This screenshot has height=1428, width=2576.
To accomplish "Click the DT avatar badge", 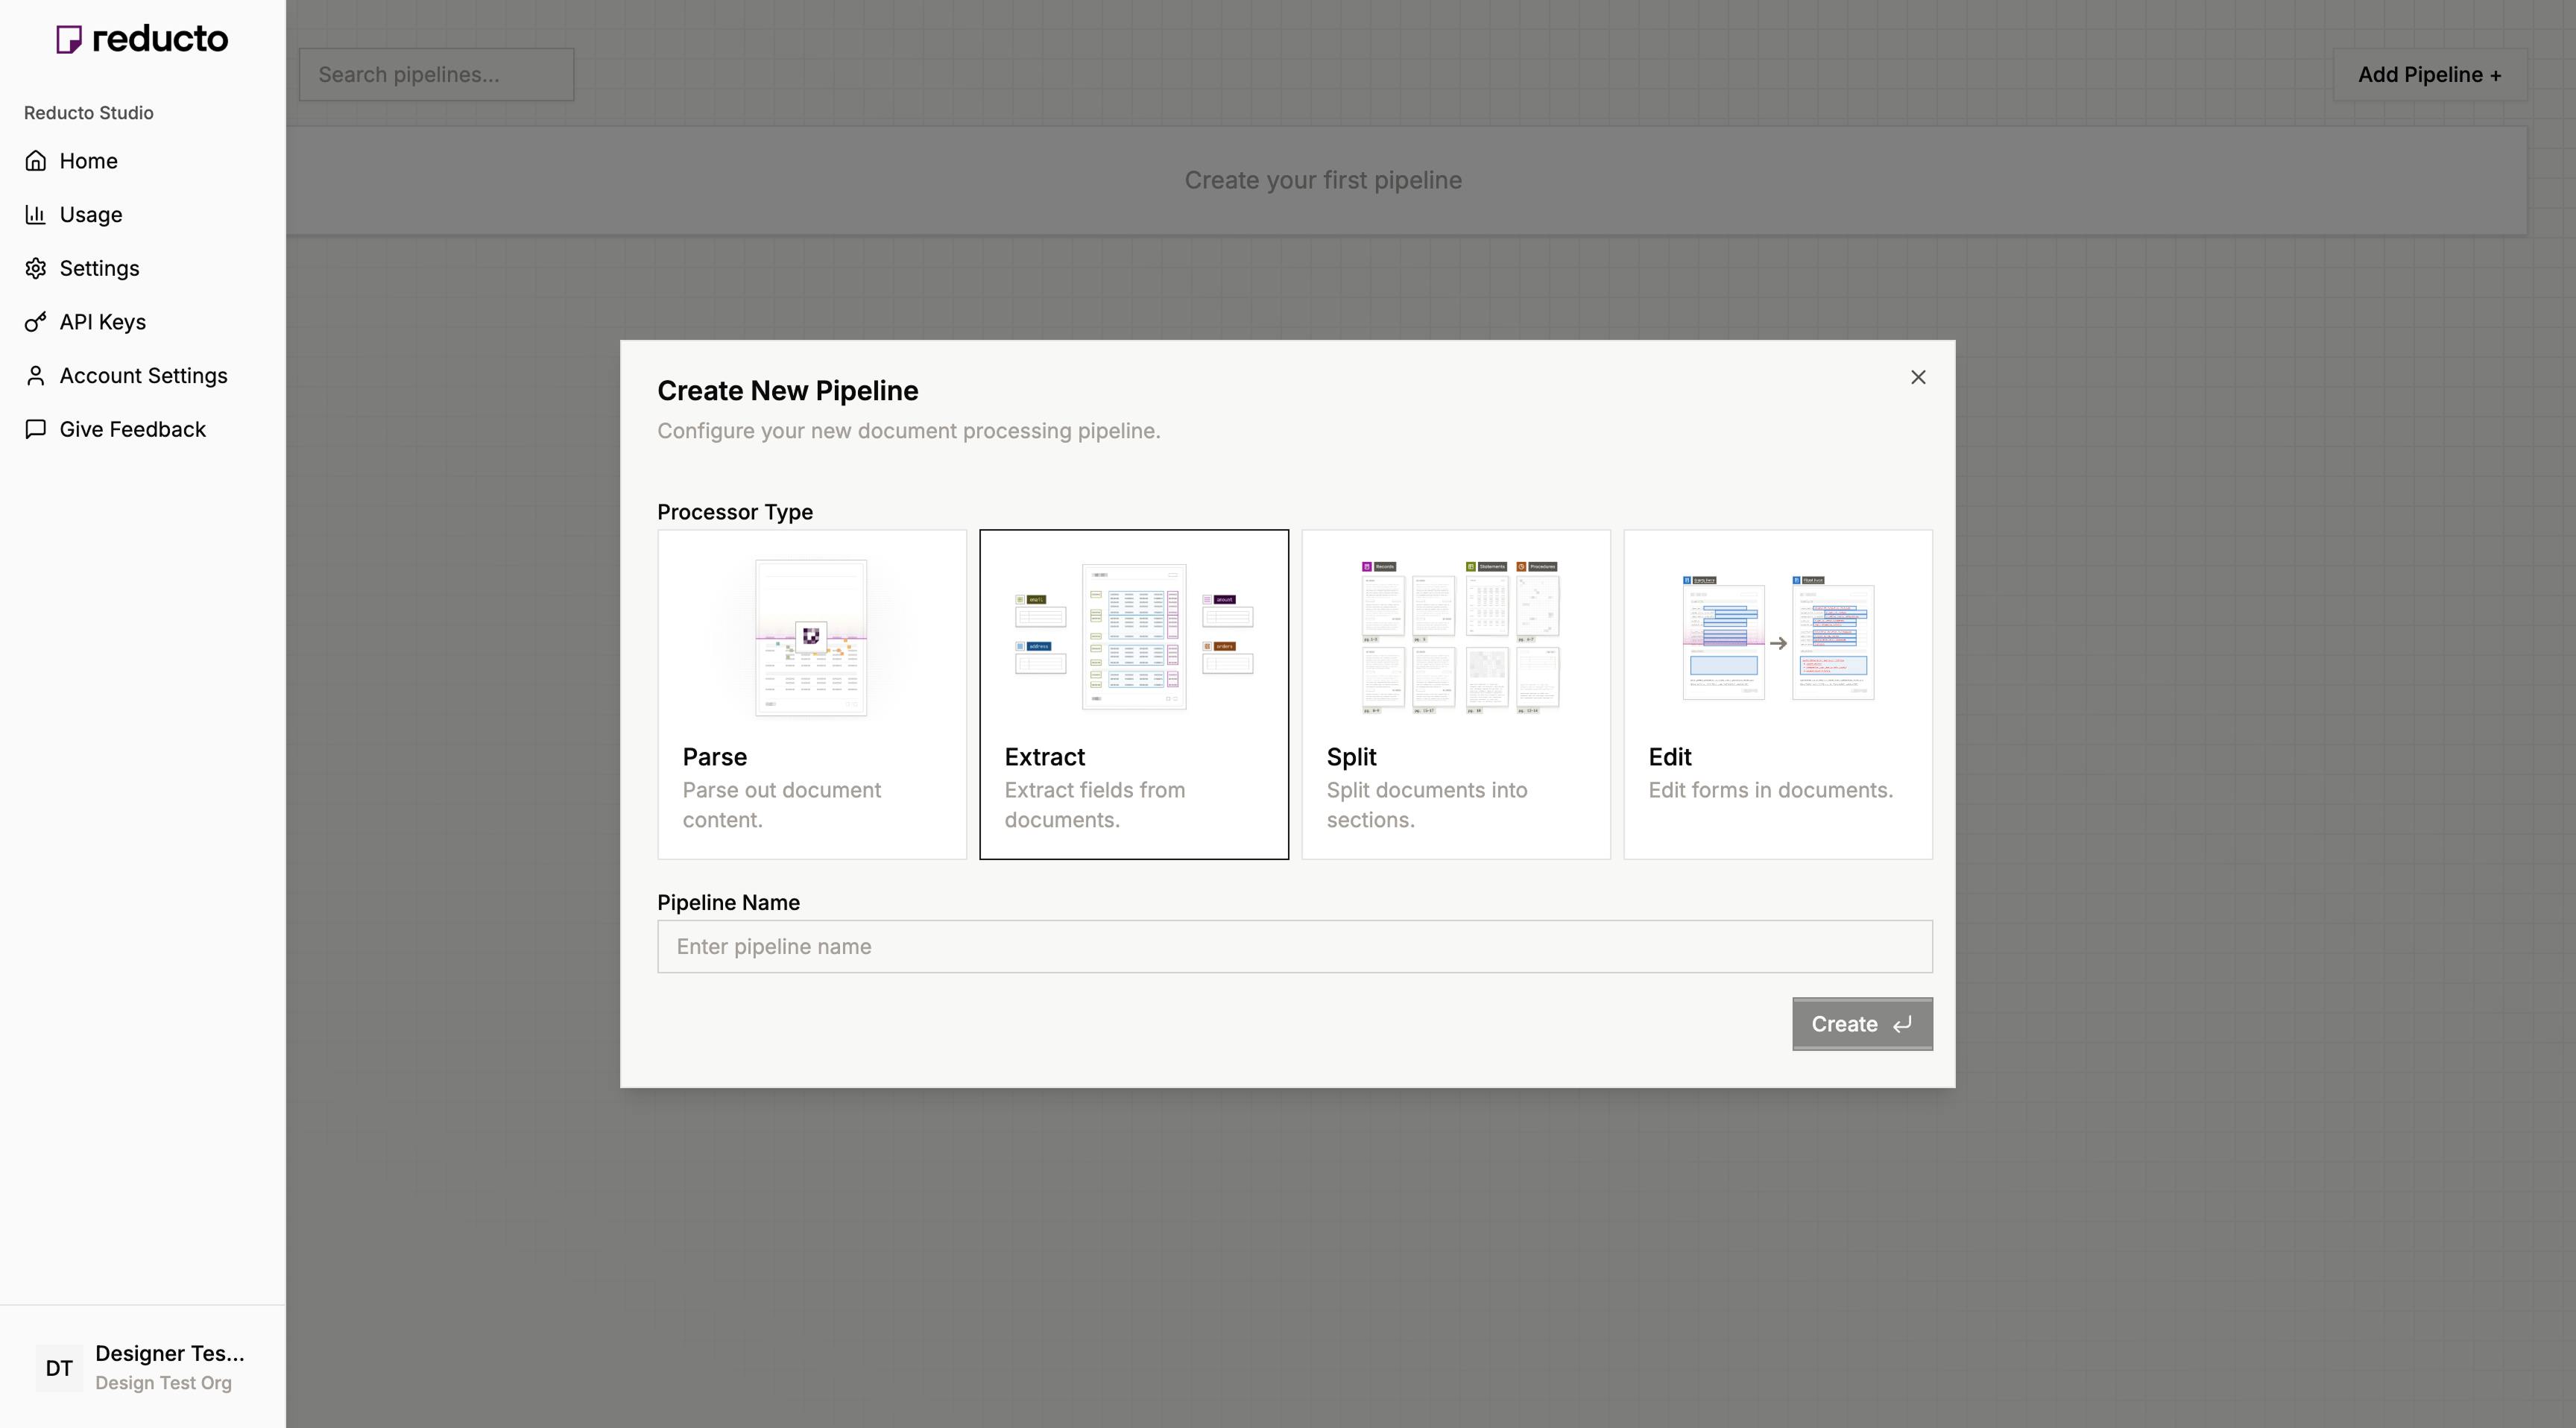I will pyautogui.click(x=59, y=1368).
